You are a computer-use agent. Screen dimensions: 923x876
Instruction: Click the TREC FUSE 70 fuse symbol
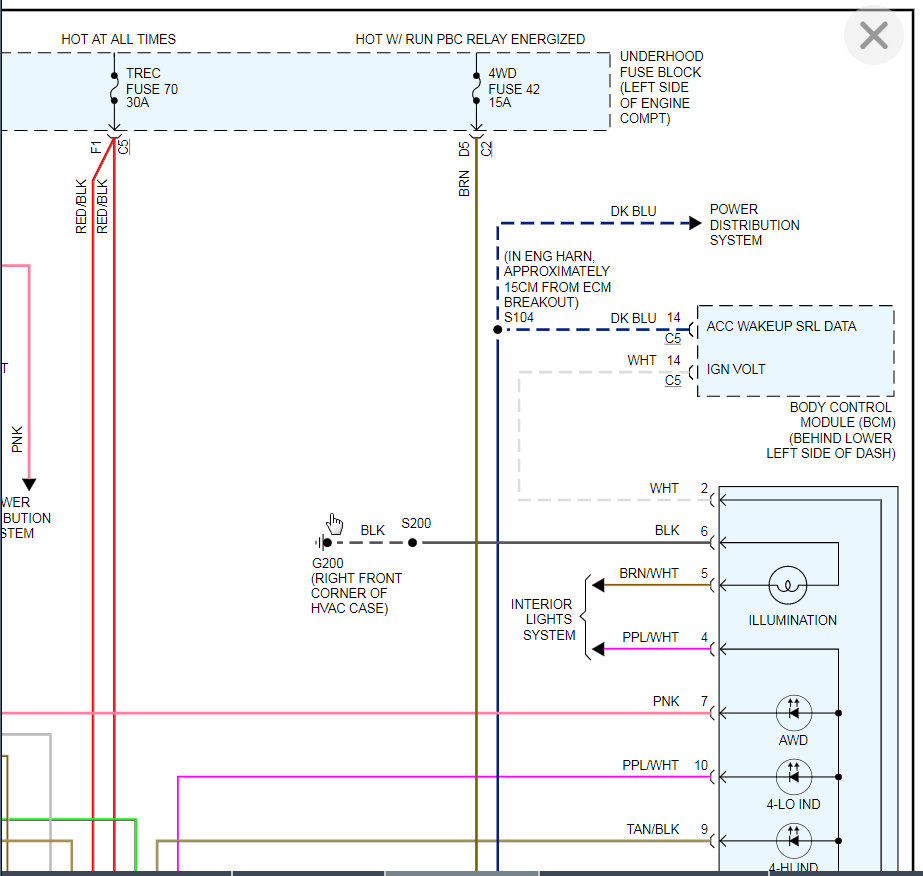(114, 88)
